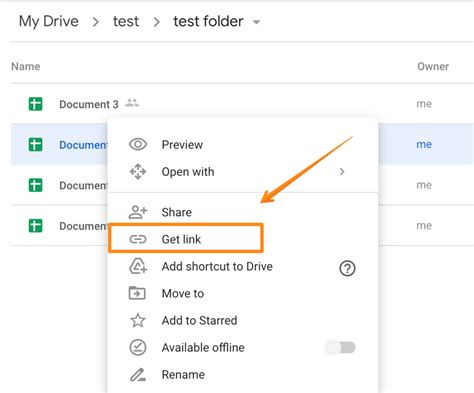The width and height of the screenshot is (474, 393).
Task: Click the shared people icon beside Document 3
Action: point(132,103)
